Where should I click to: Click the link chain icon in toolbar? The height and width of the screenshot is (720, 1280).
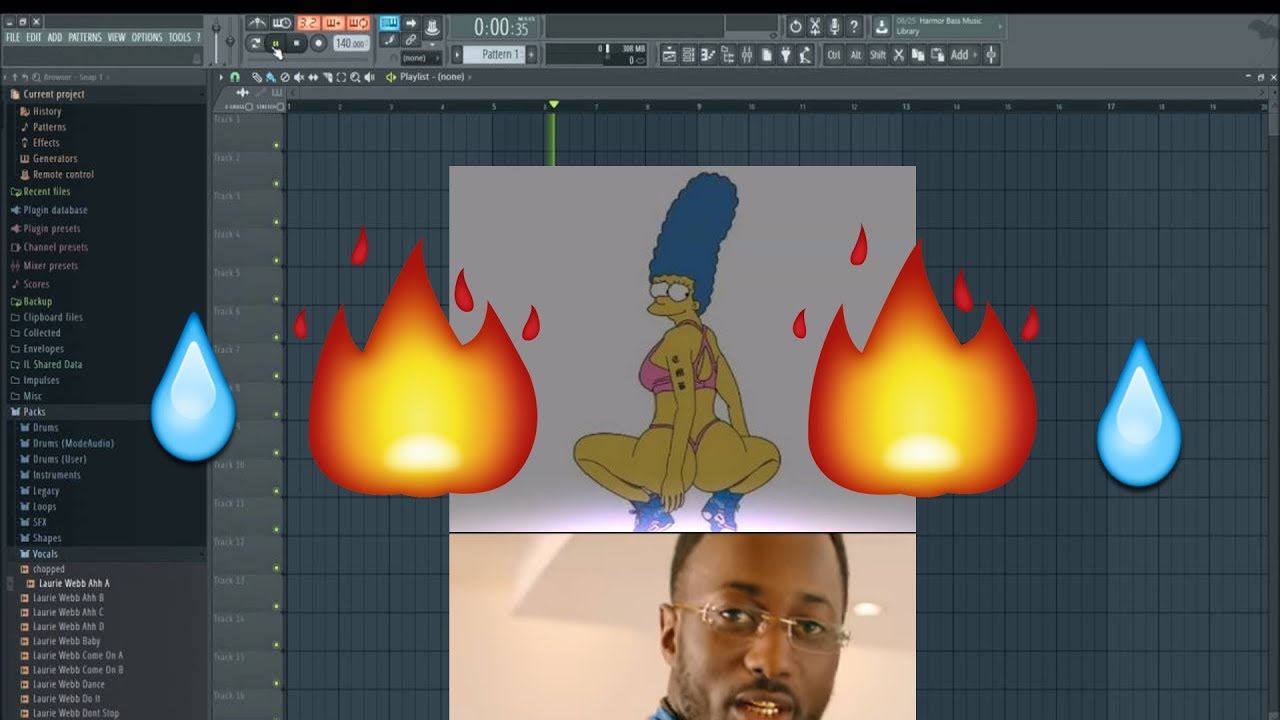pyautogui.click(x=411, y=40)
